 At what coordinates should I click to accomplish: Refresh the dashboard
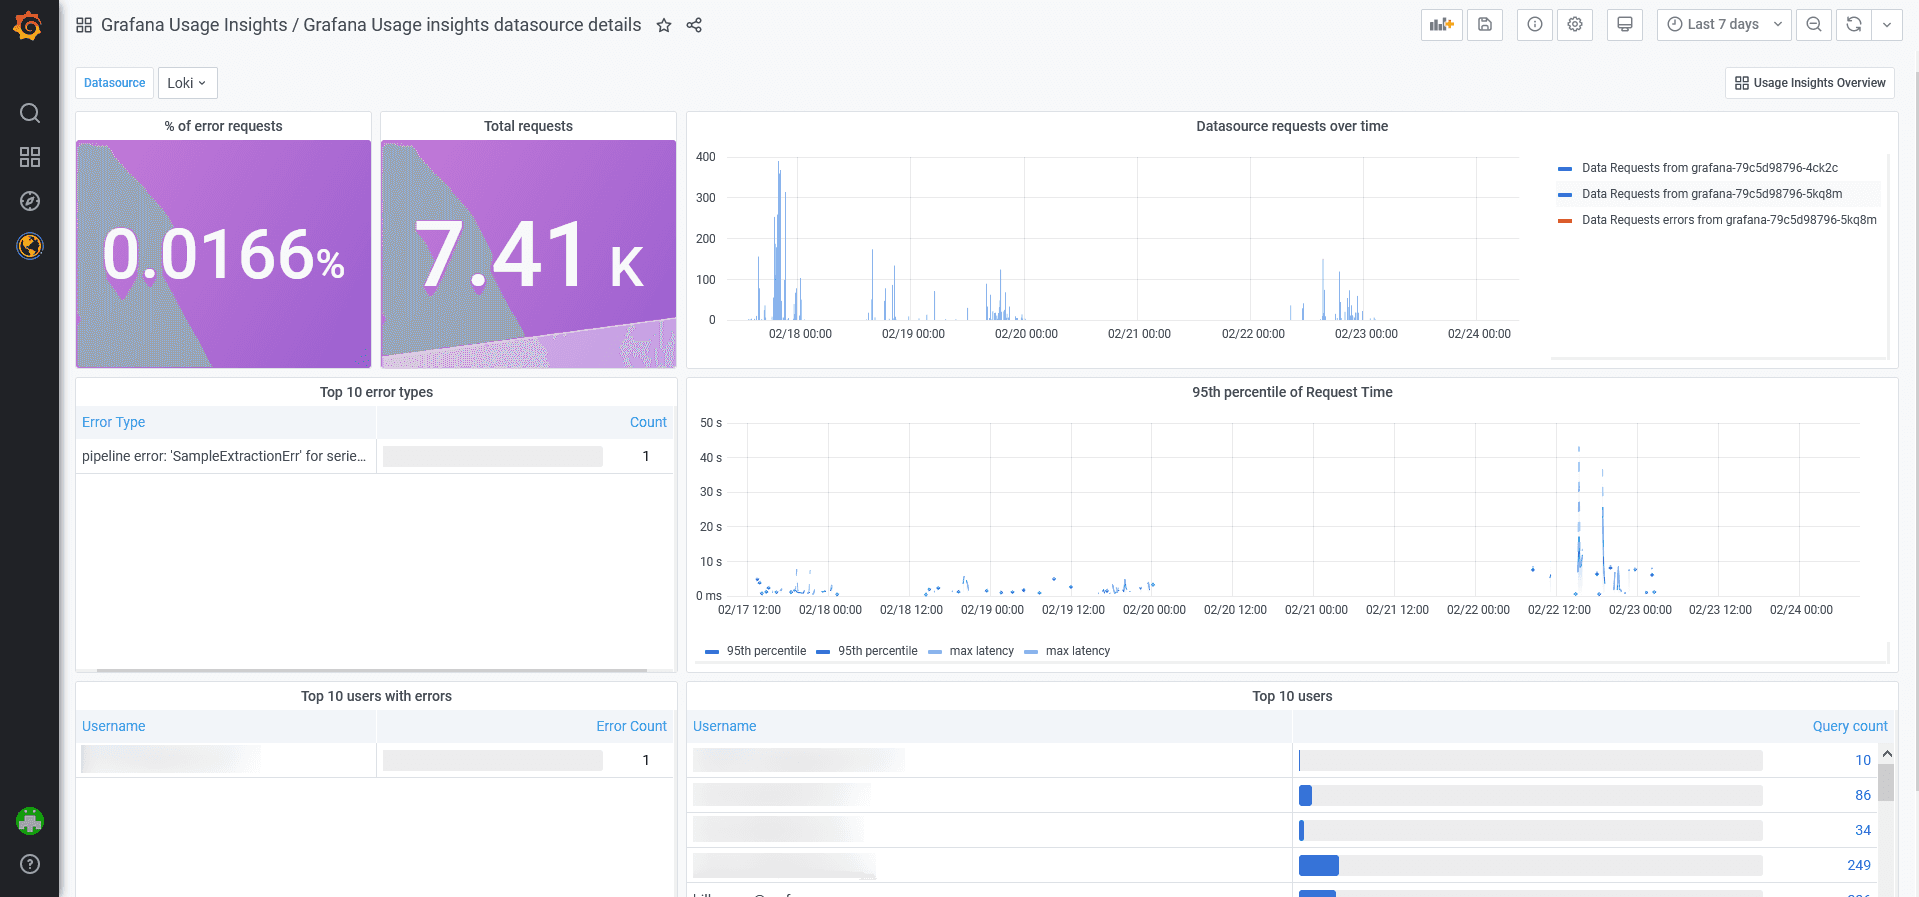click(1854, 25)
